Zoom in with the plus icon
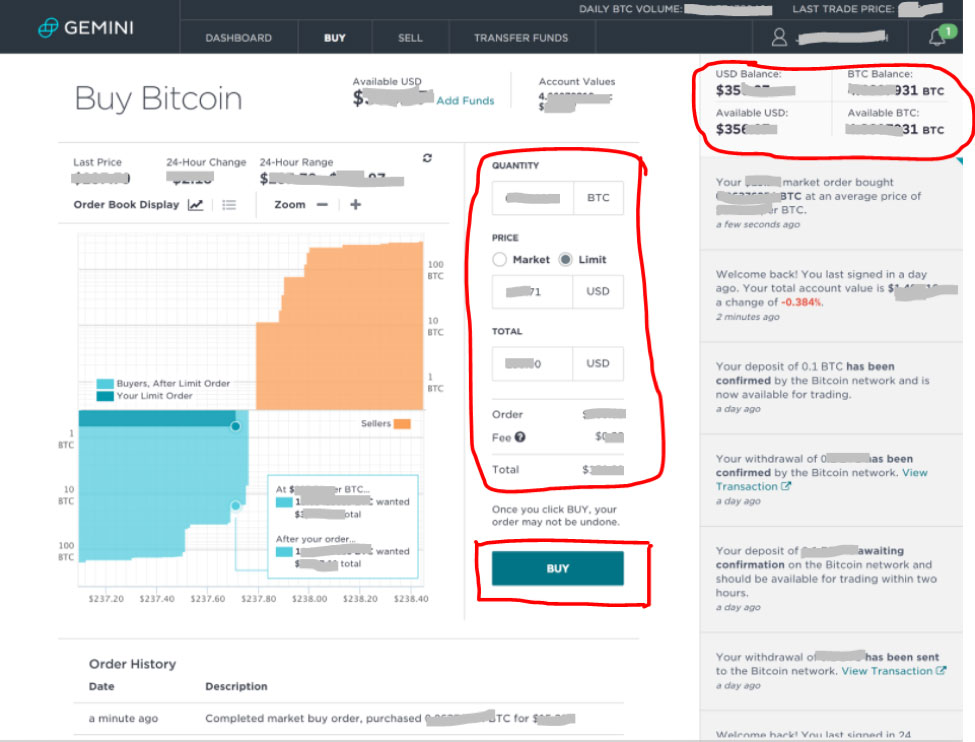The width and height of the screenshot is (975, 742). tap(356, 205)
